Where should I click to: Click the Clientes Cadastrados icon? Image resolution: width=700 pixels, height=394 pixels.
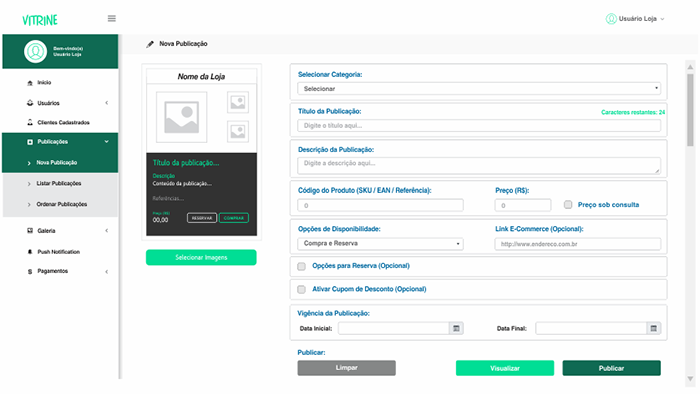tap(30, 122)
